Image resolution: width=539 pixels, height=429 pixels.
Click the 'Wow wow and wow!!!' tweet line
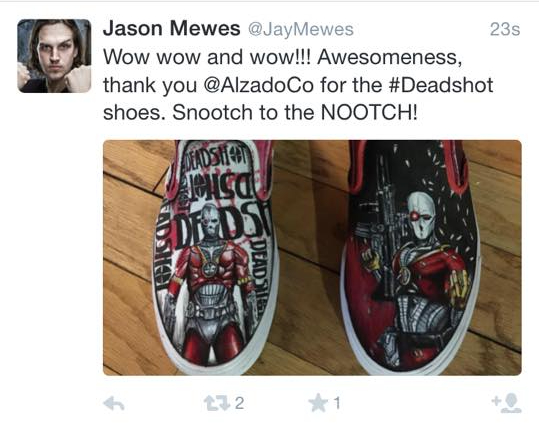click(207, 57)
